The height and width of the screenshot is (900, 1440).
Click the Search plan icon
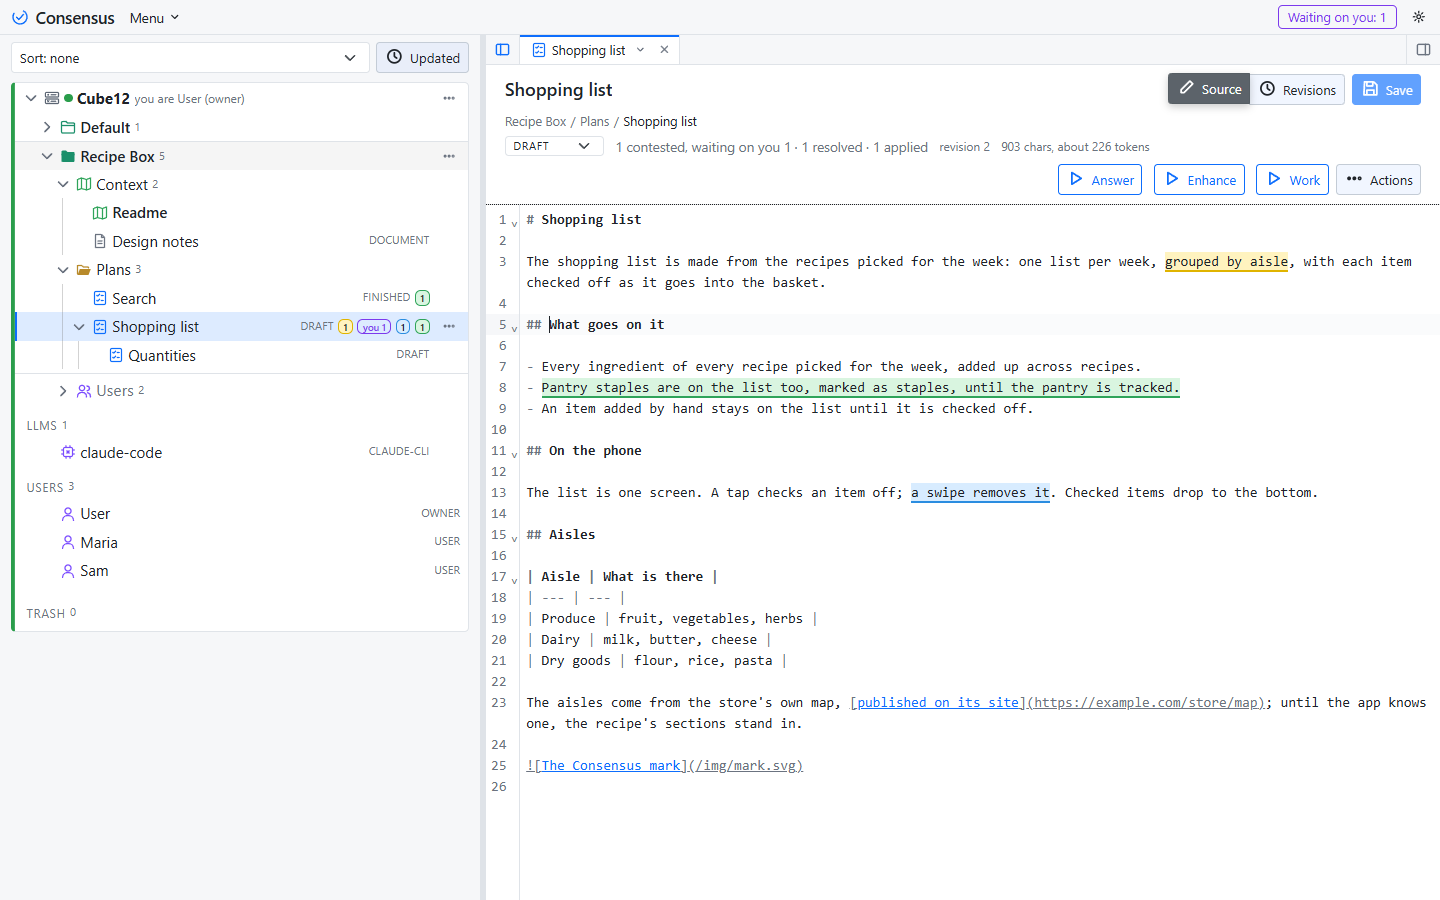click(x=100, y=298)
